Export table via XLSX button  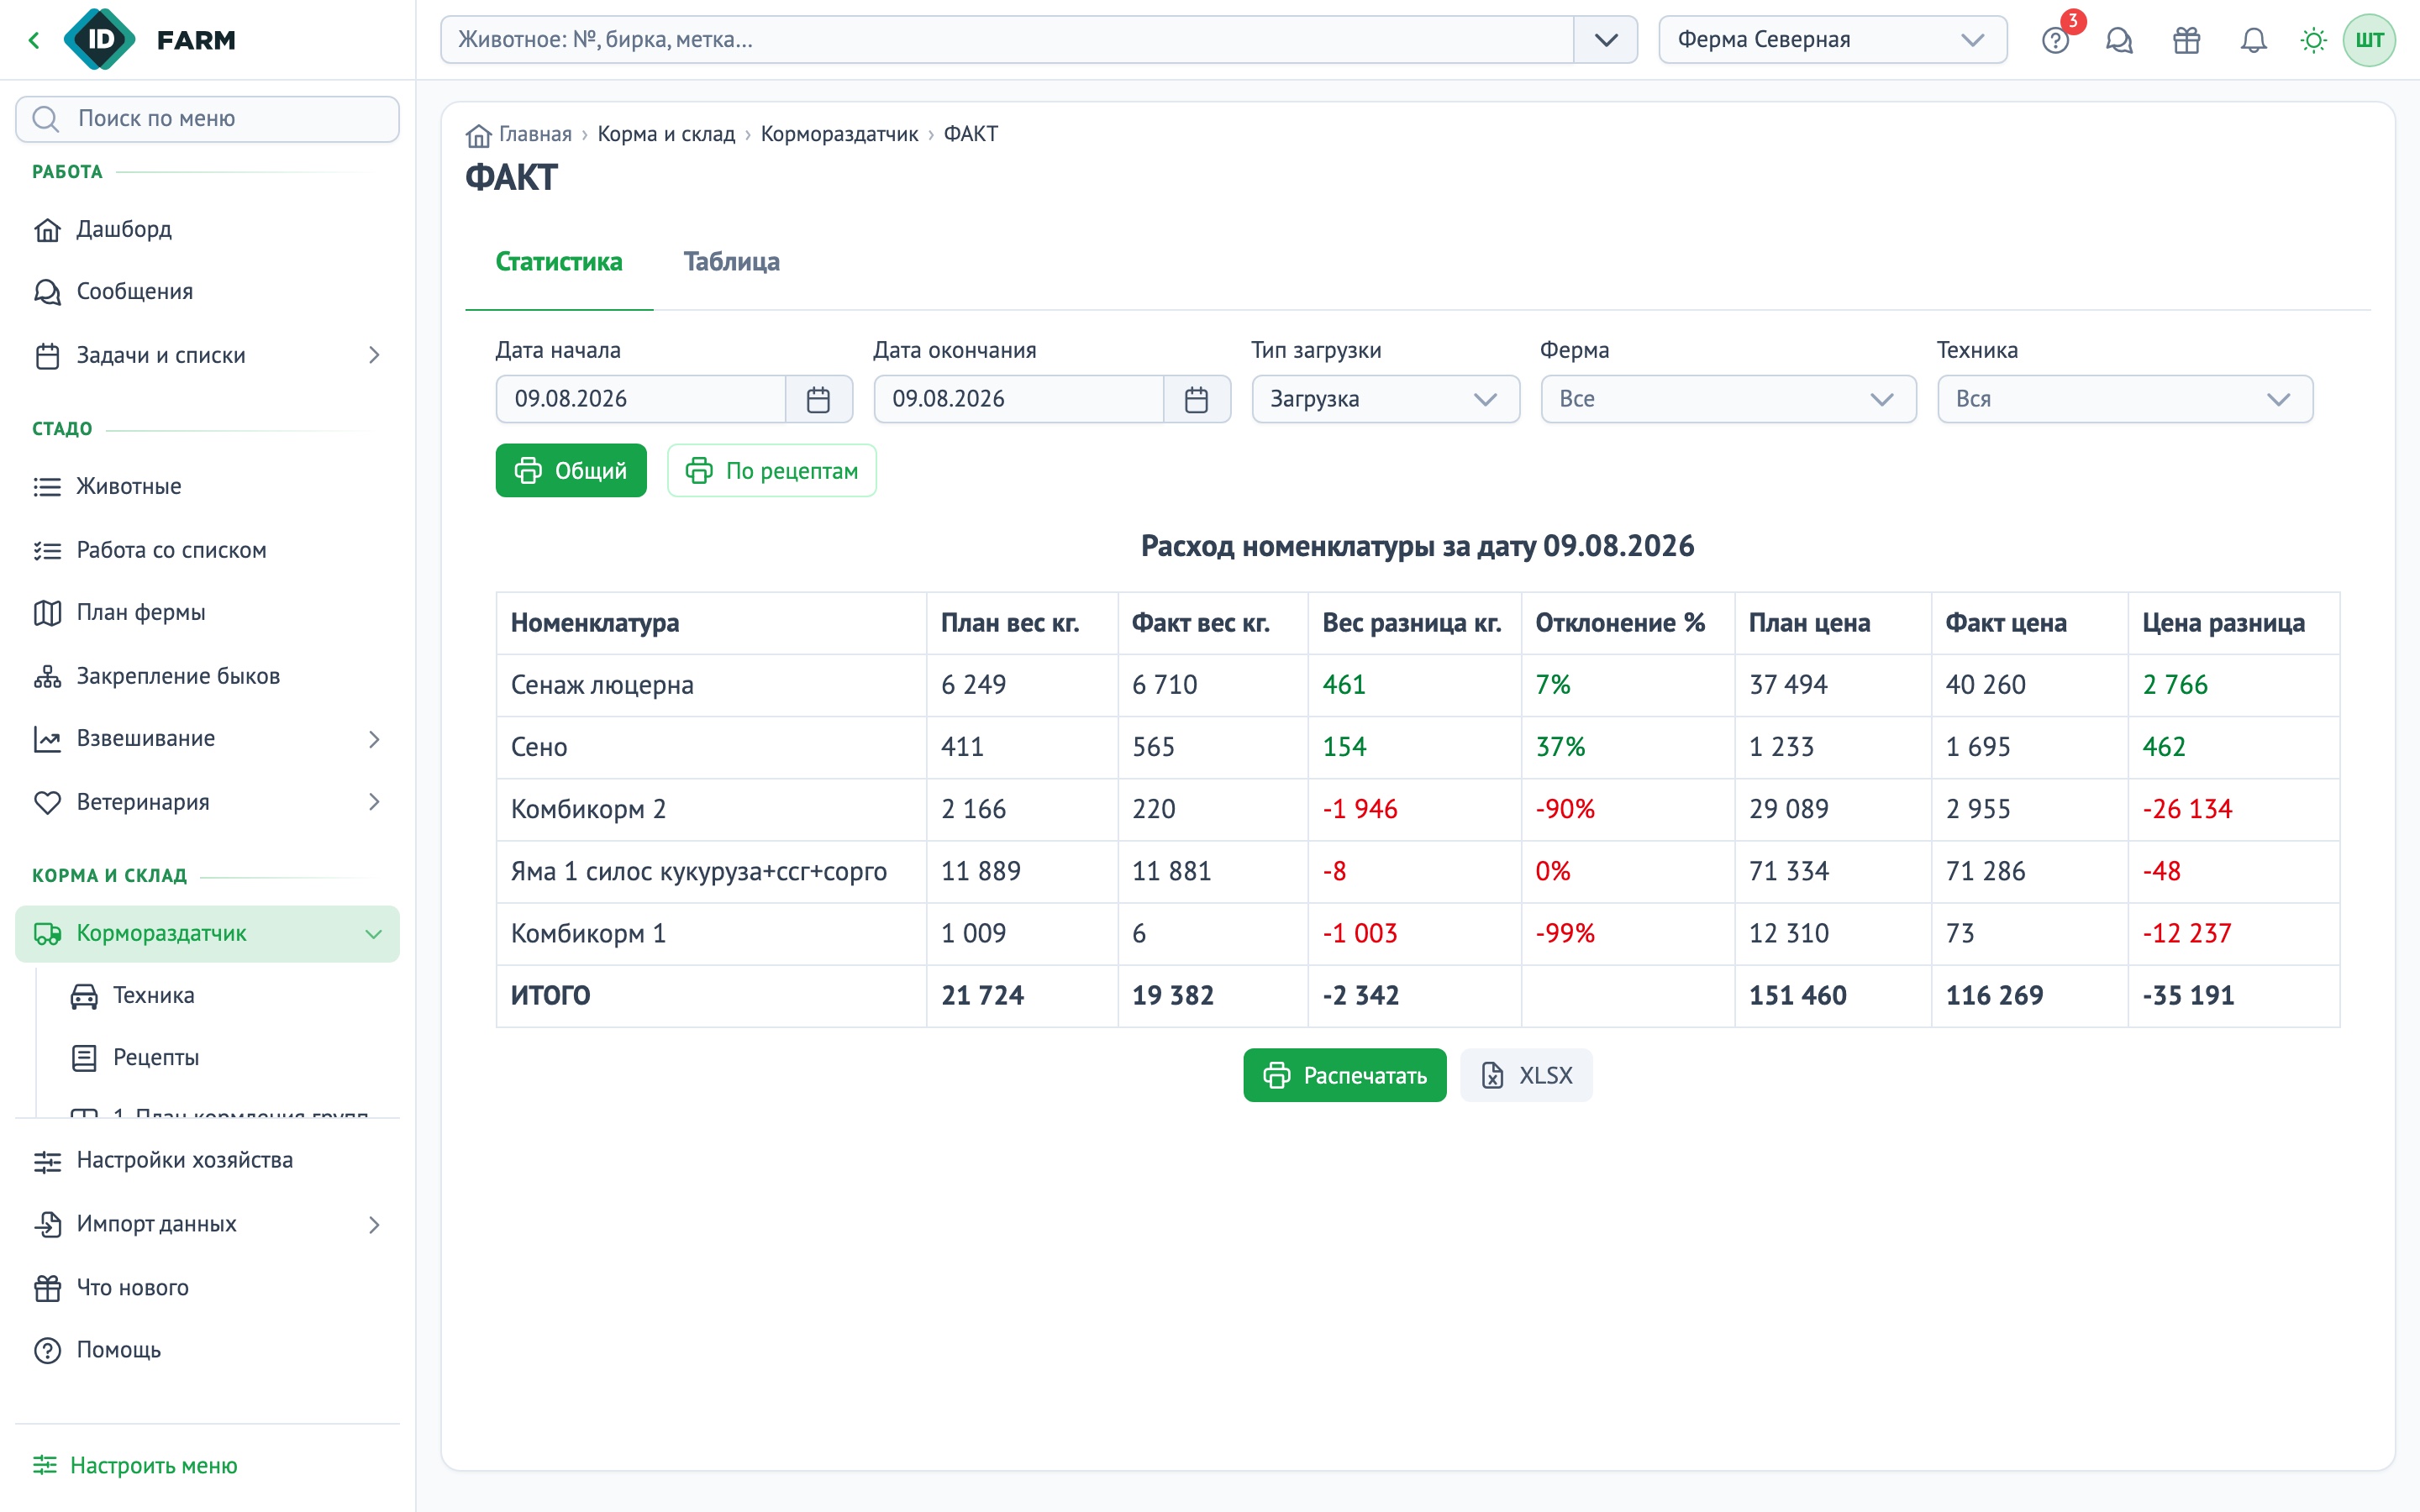click(x=1526, y=1075)
